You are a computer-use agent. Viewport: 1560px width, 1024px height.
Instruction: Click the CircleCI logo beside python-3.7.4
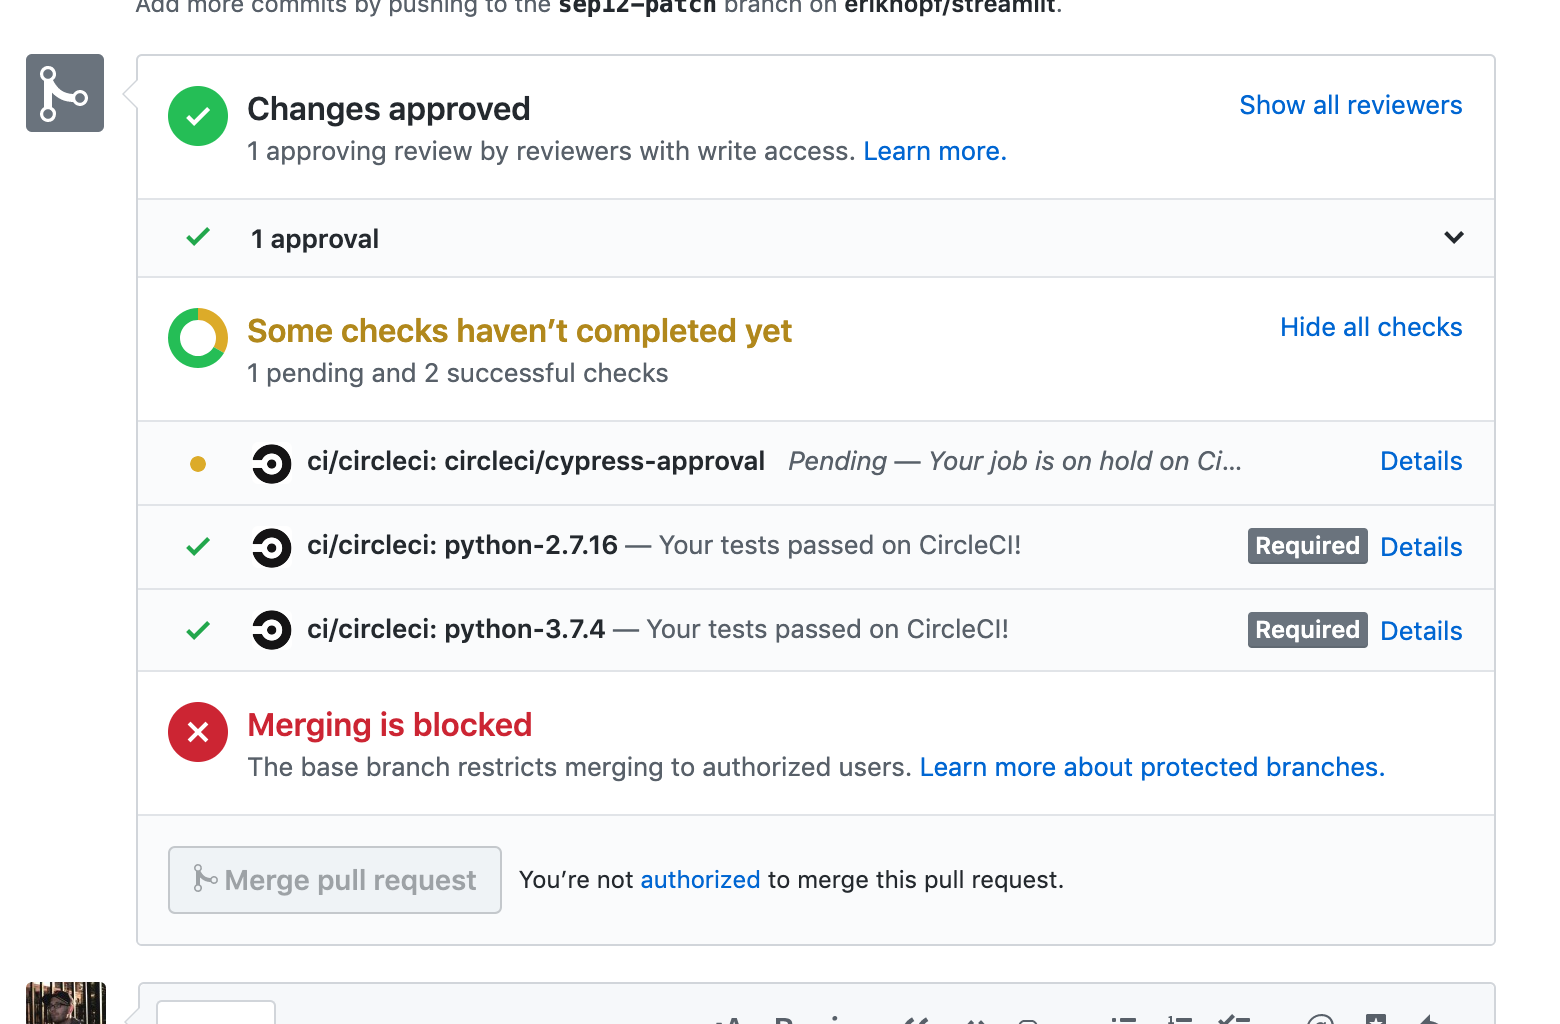pos(271,630)
